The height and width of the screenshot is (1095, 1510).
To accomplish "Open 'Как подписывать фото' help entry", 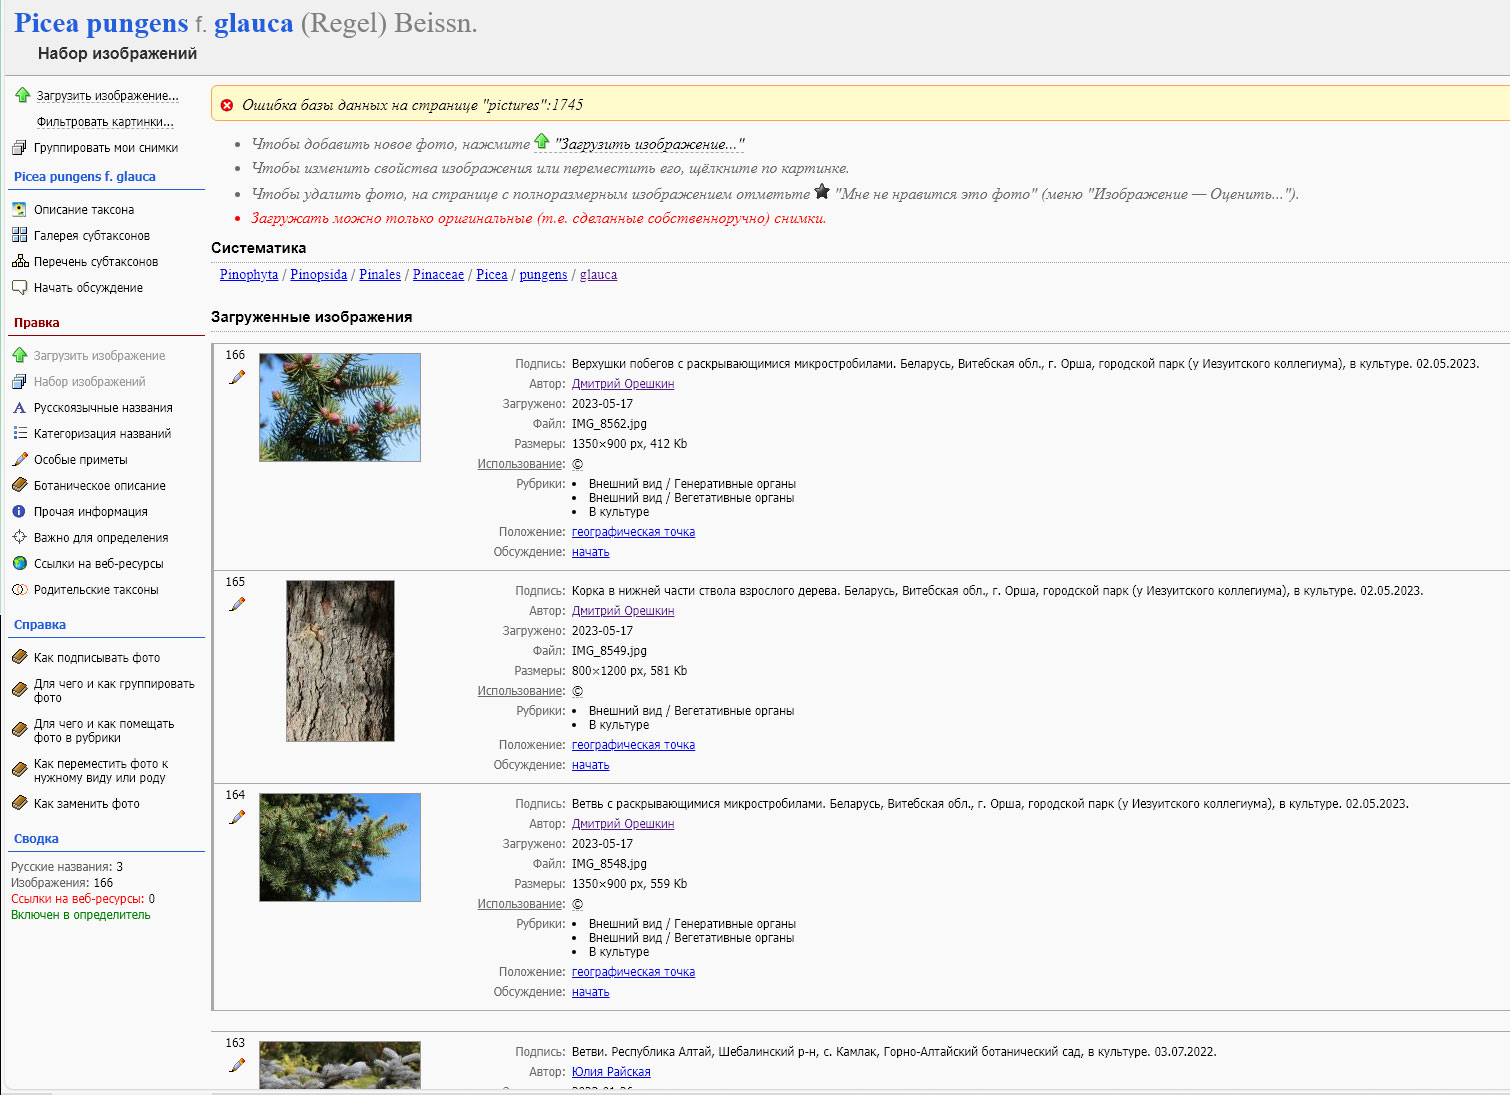I will click(x=97, y=658).
